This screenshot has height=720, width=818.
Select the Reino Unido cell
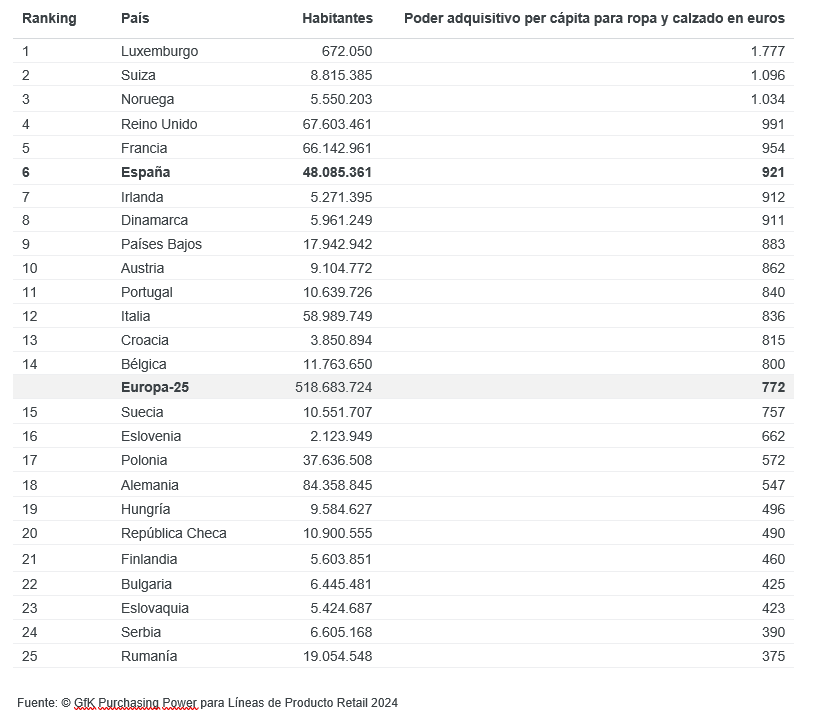(159, 124)
